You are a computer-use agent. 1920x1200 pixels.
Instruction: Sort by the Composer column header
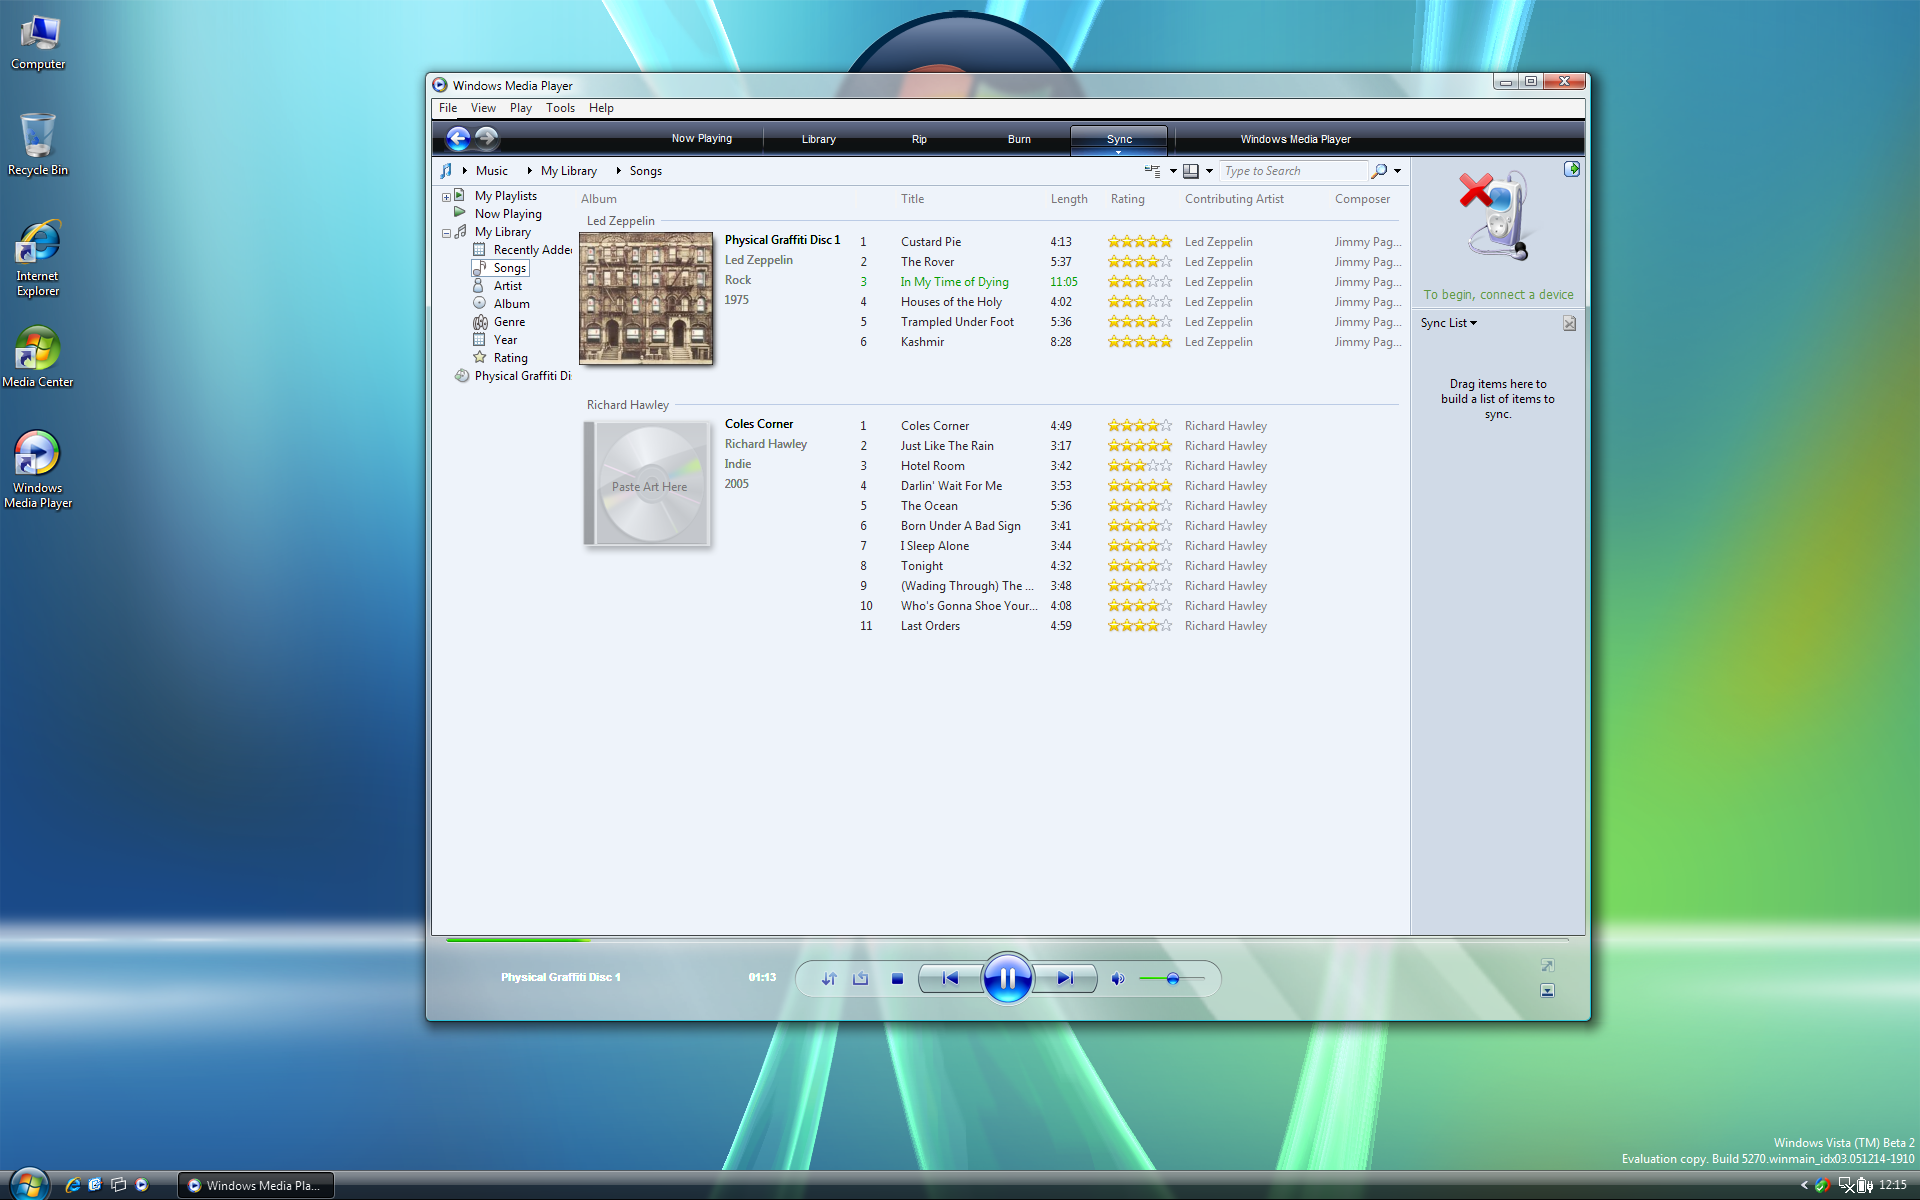(1362, 199)
